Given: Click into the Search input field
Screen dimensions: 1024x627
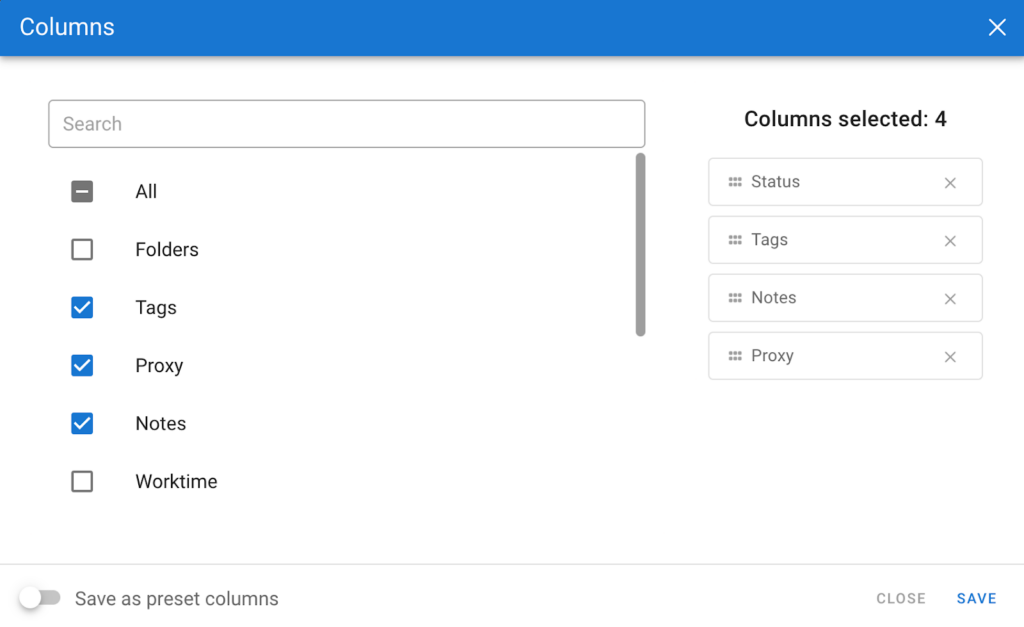Looking at the screenshot, I should pos(346,124).
